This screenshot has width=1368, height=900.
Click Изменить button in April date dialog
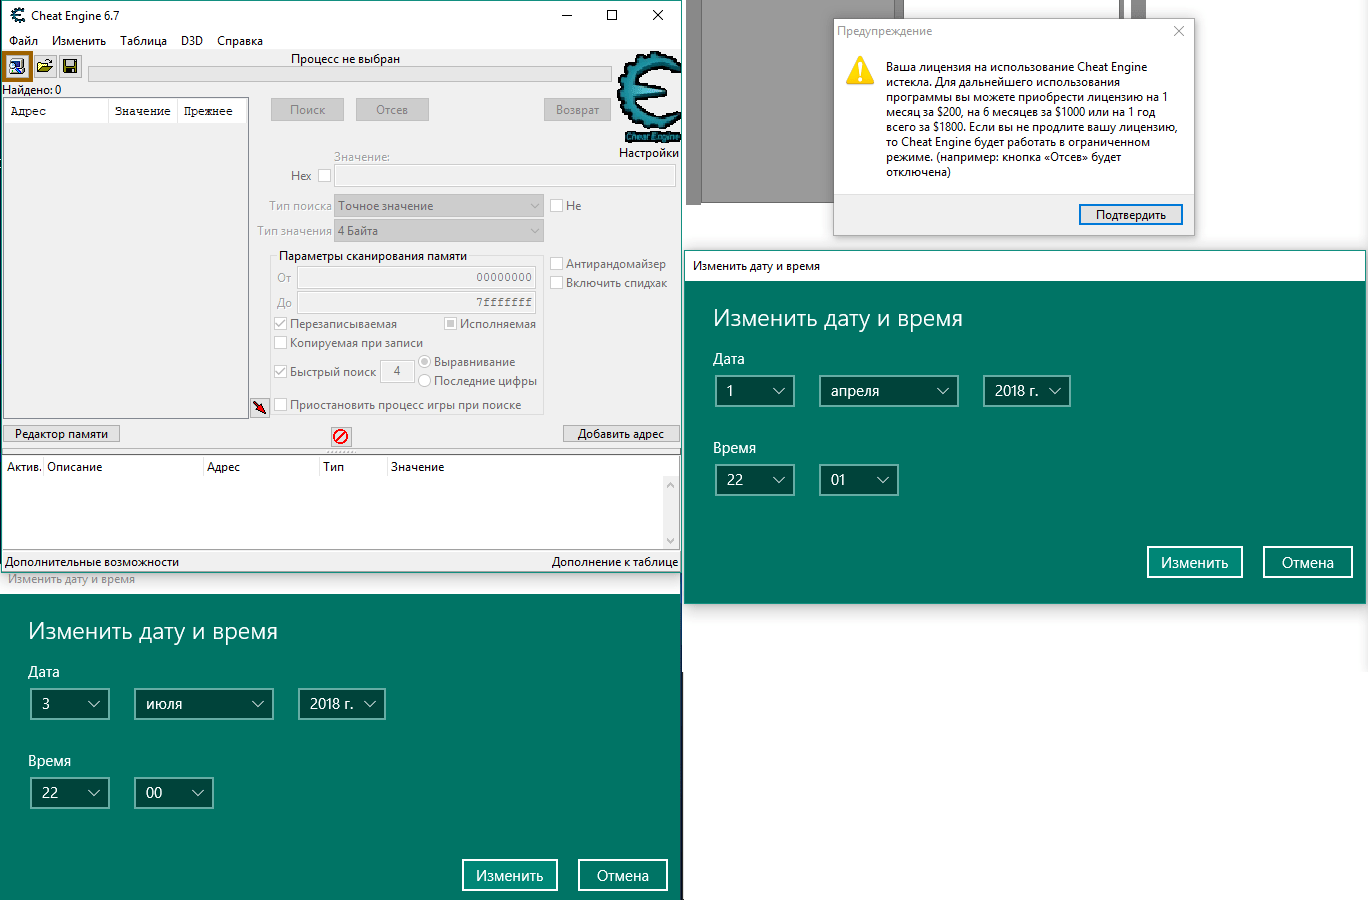pos(1195,562)
